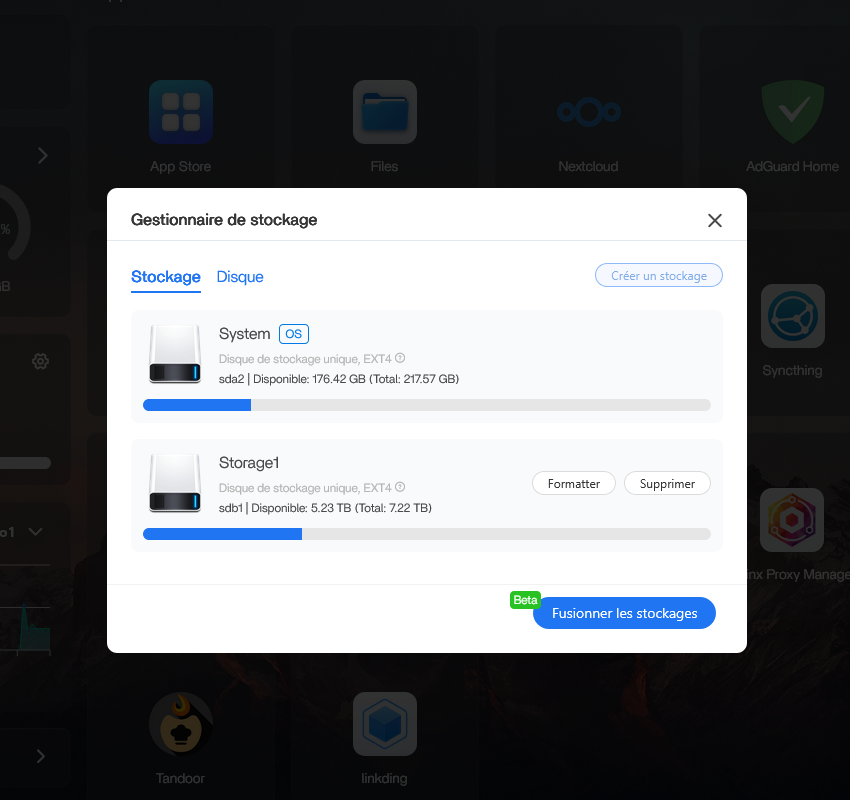Viewport: 850px width, 800px height.
Task: Open Nginx Proxy Manager icon
Action: [792, 520]
